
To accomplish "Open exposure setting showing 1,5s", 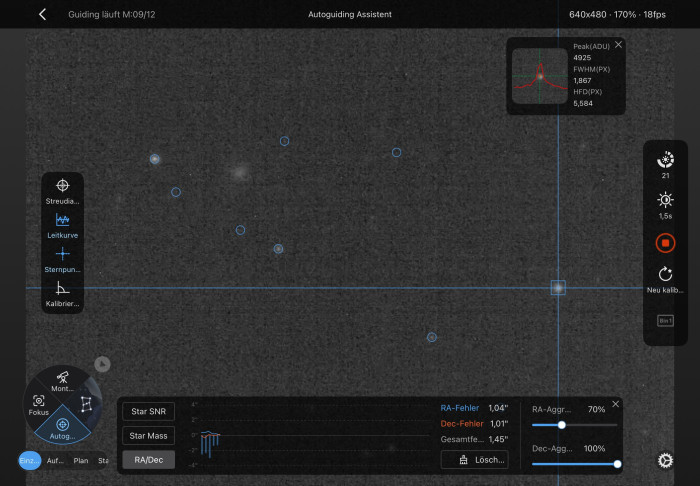I will pos(665,205).
